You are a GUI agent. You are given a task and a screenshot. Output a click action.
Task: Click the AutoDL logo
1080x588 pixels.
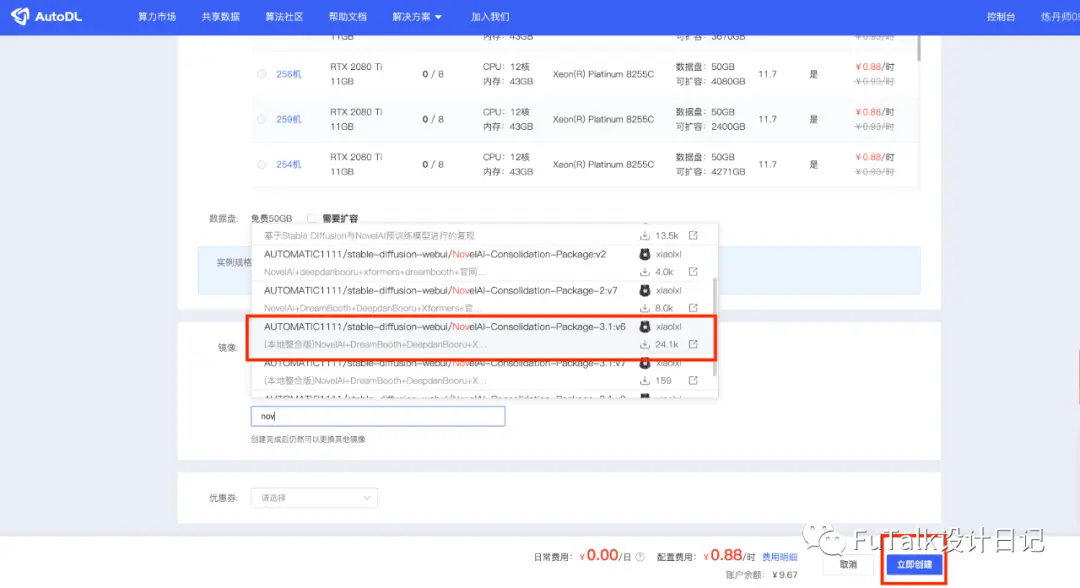pos(46,17)
